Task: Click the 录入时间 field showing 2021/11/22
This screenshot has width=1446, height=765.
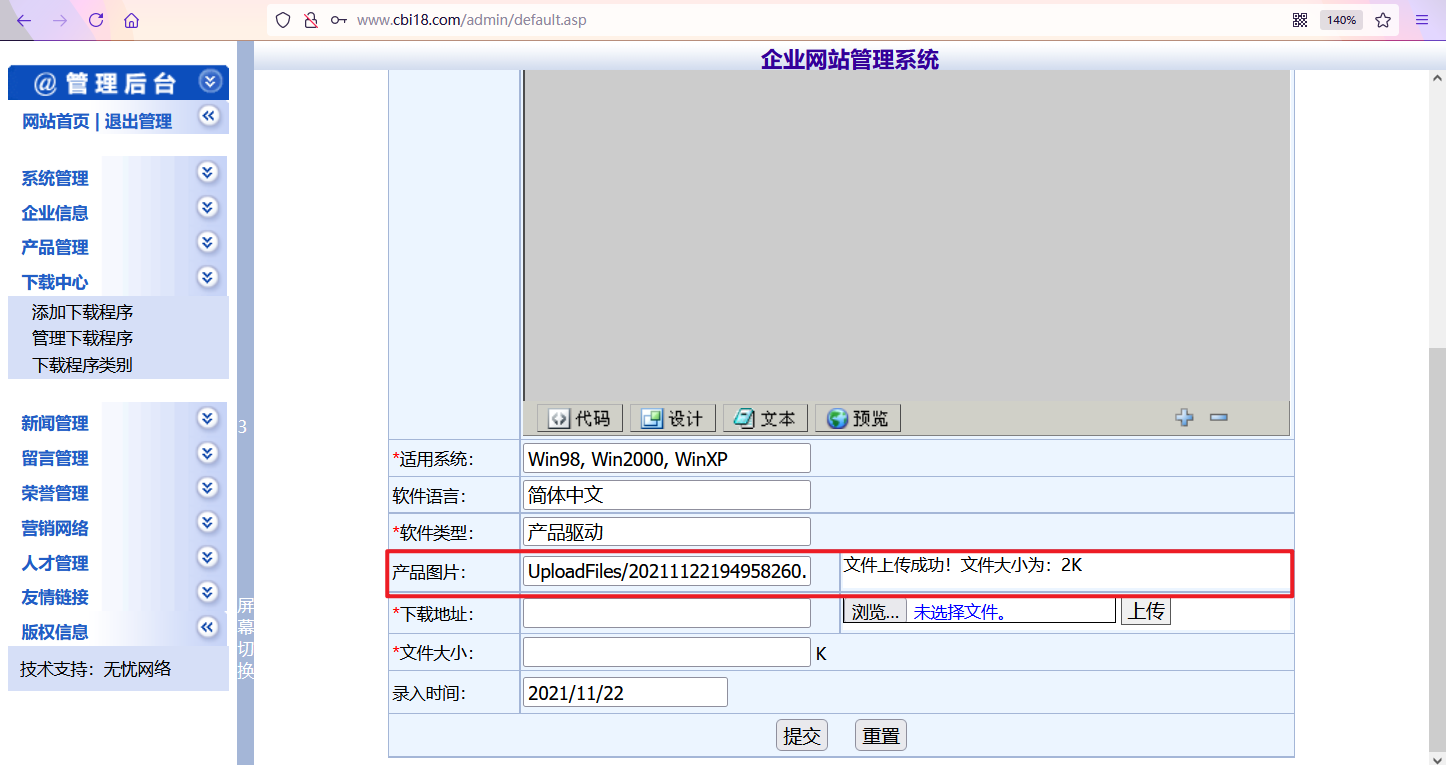Action: click(x=625, y=692)
